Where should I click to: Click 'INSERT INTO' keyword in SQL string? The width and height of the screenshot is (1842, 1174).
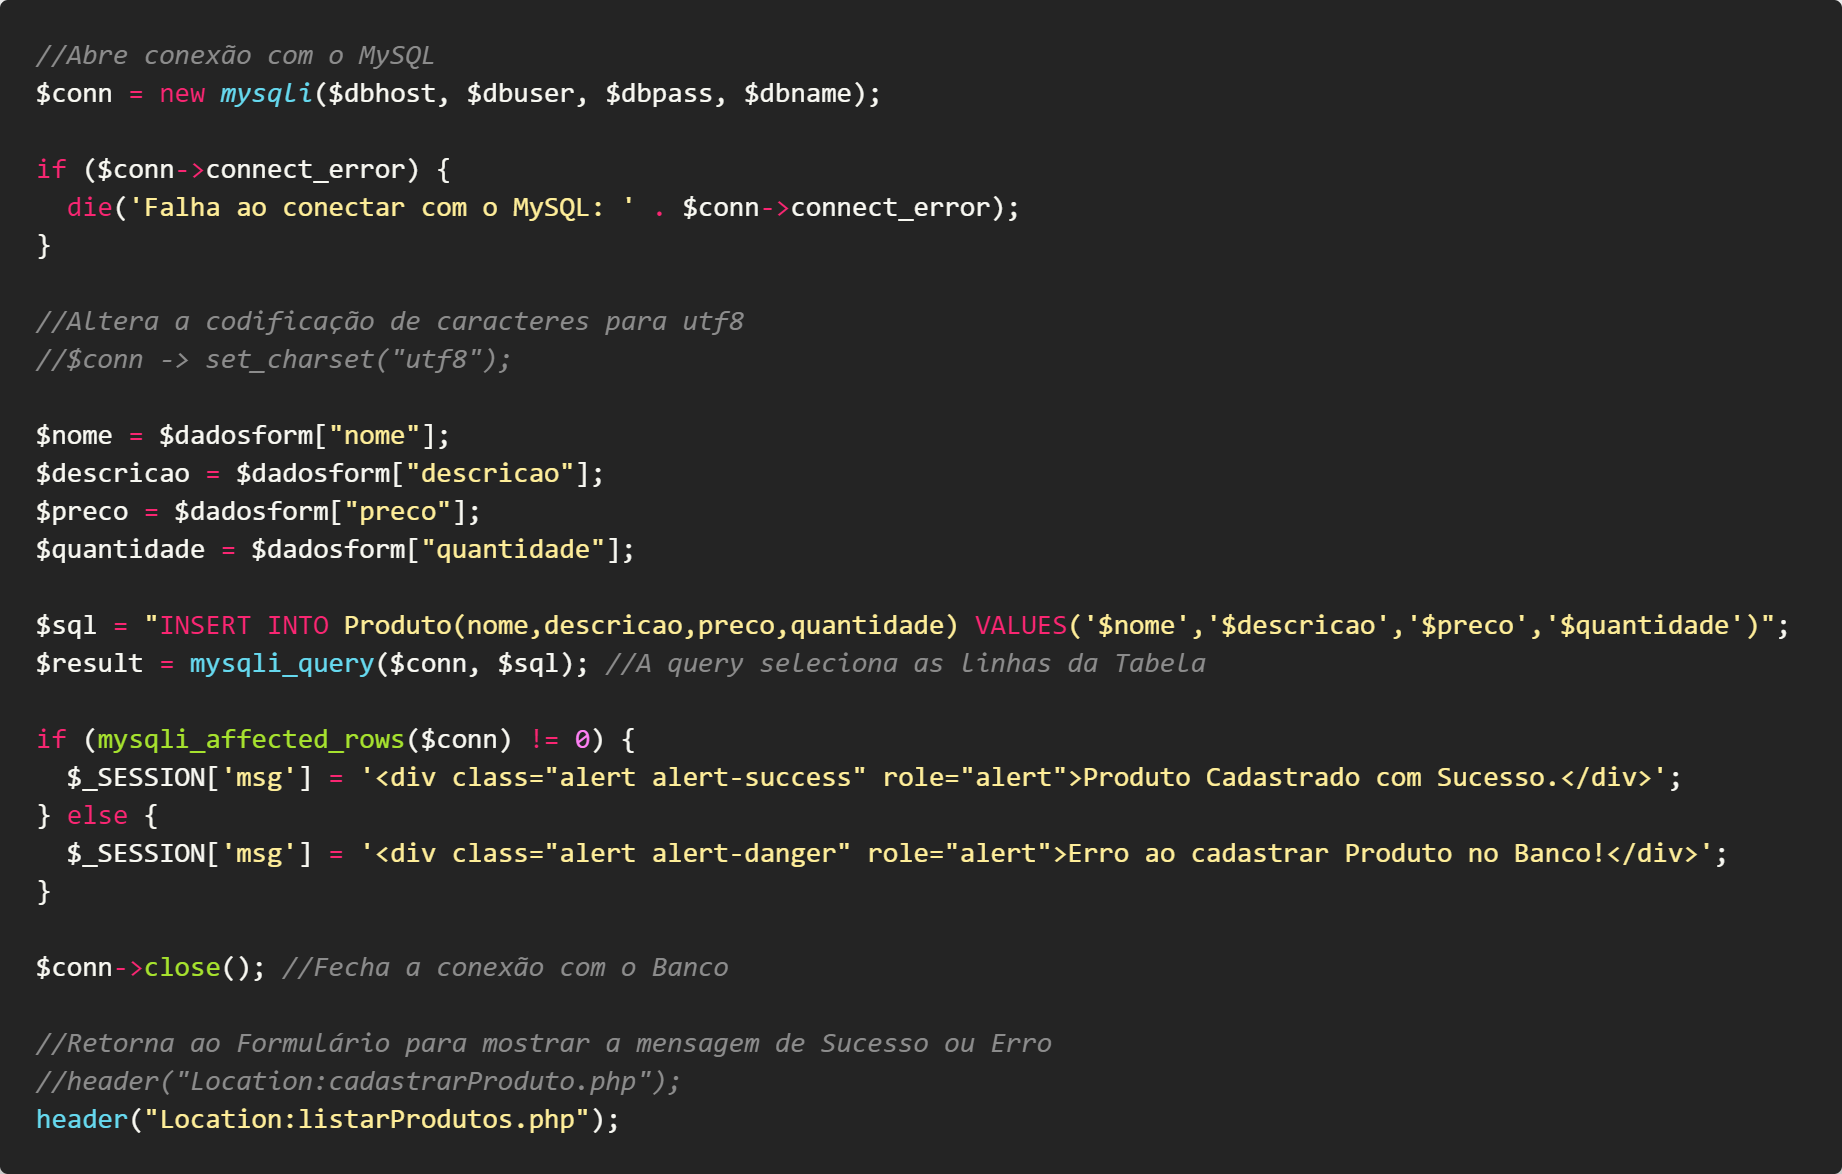[x=244, y=625]
